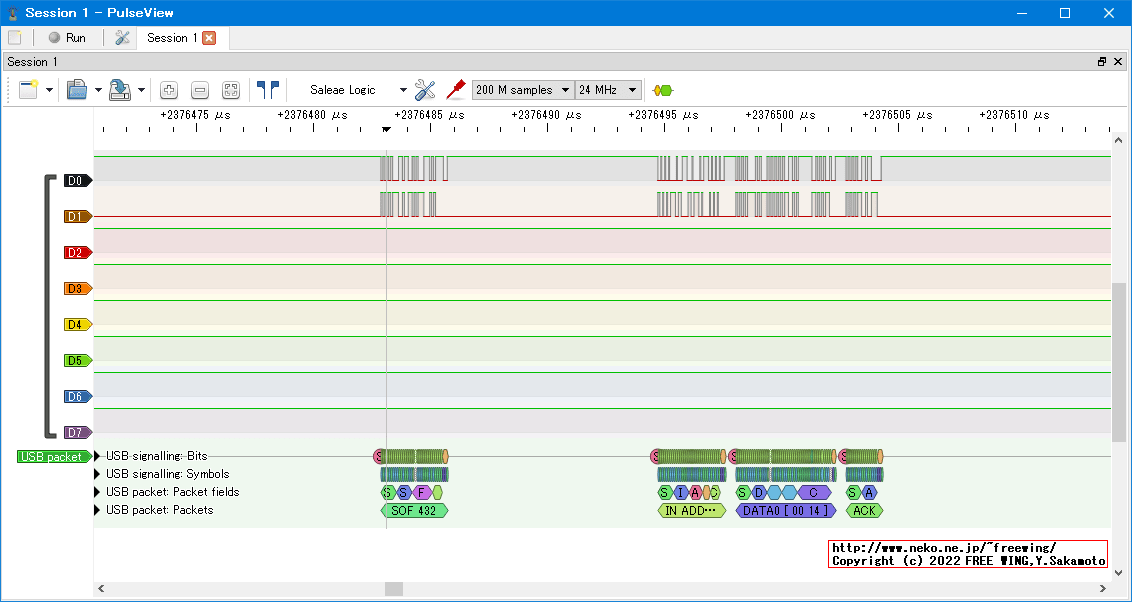Open the 24 MHz sample rate dropdown
This screenshot has width=1132, height=602.
point(607,90)
